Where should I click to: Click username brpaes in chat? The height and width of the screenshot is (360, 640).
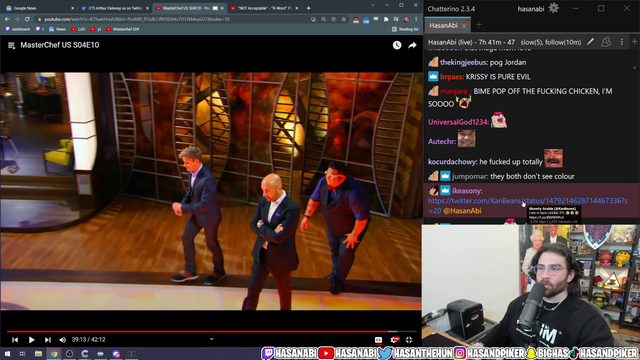(452, 77)
